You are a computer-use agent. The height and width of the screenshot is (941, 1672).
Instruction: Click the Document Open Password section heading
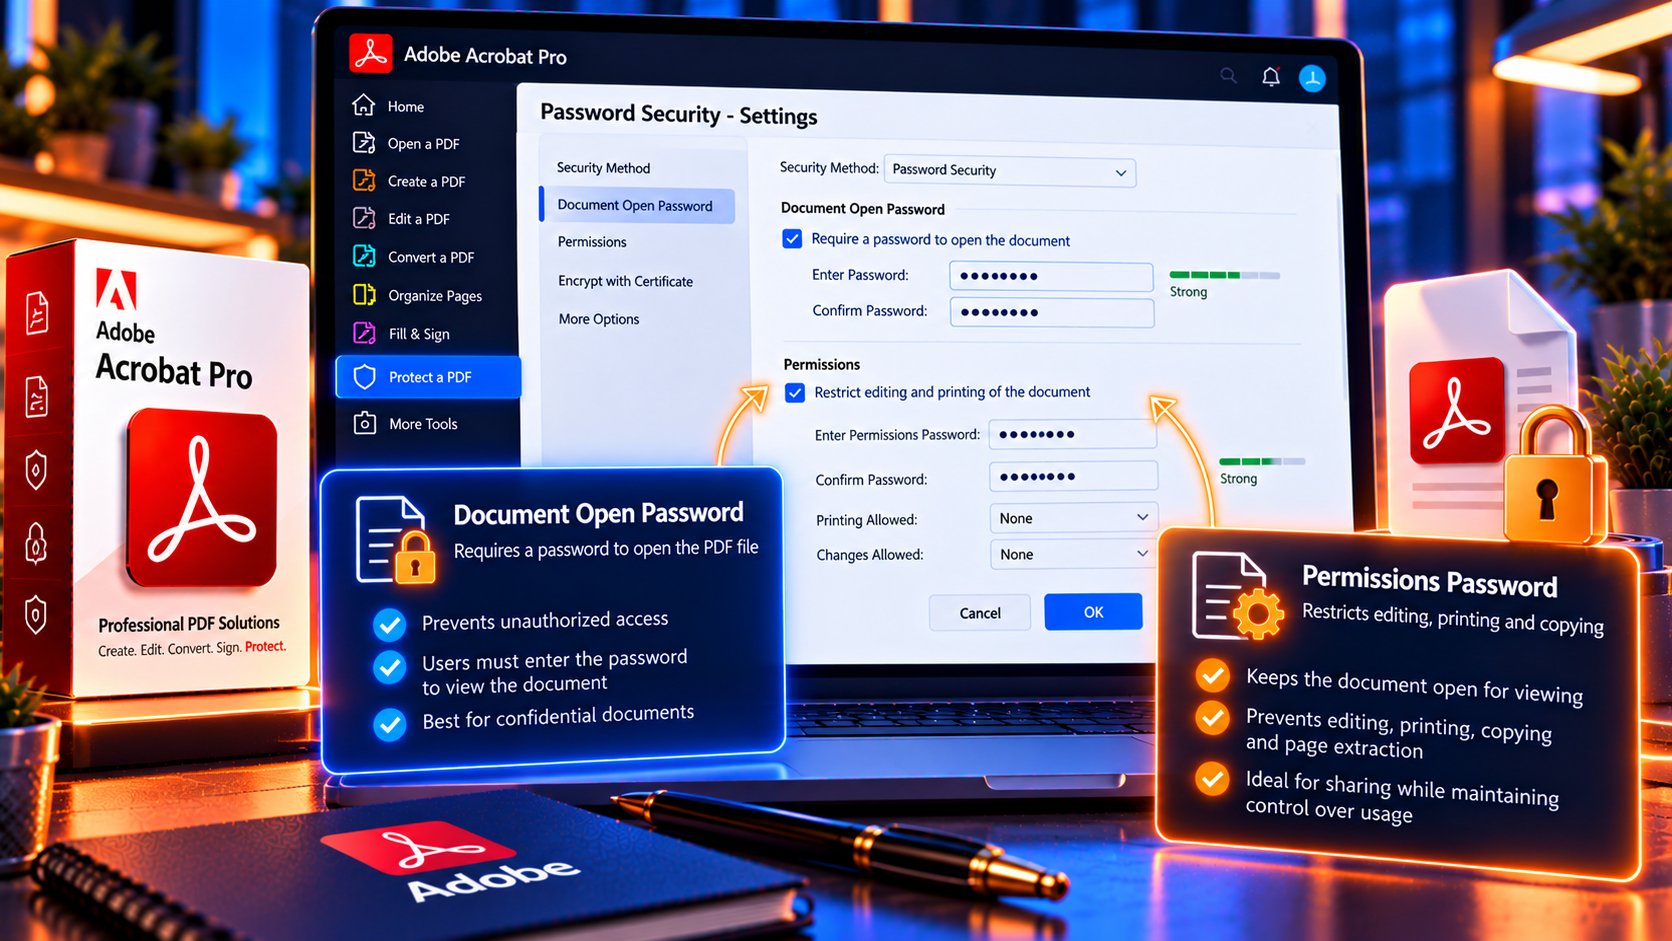(x=863, y=209)
